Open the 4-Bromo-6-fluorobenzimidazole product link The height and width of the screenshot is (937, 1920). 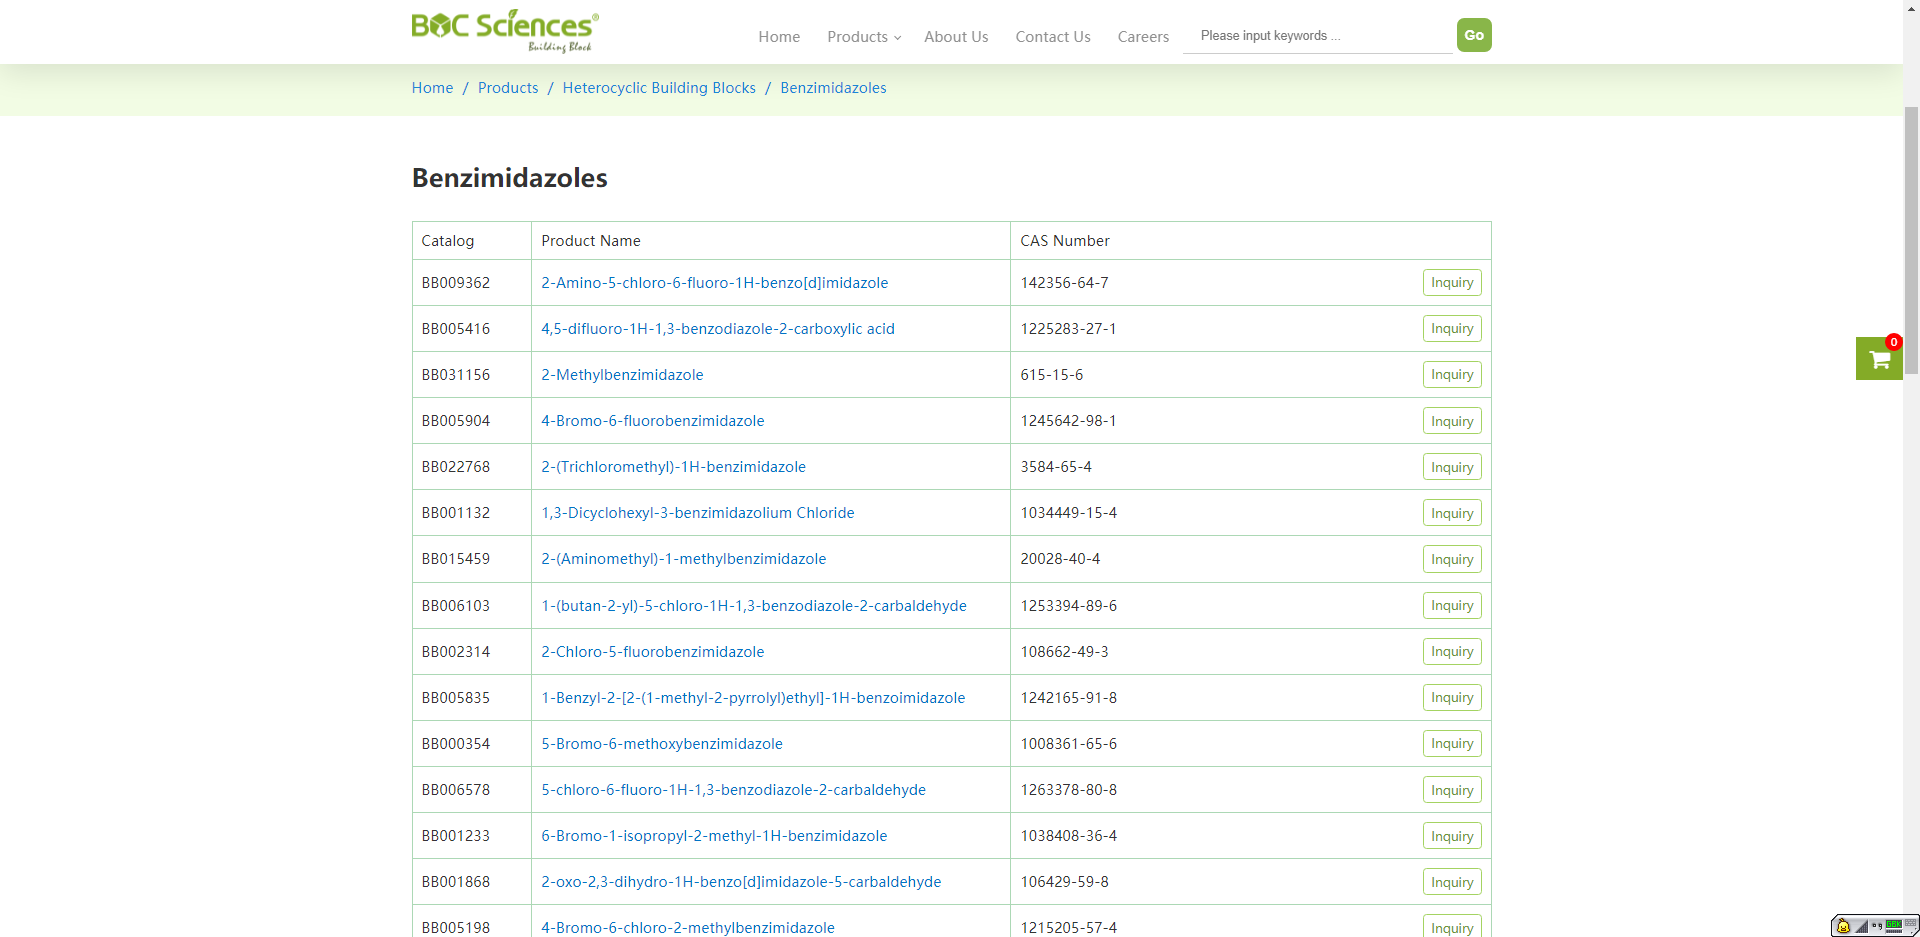point(652,421)
